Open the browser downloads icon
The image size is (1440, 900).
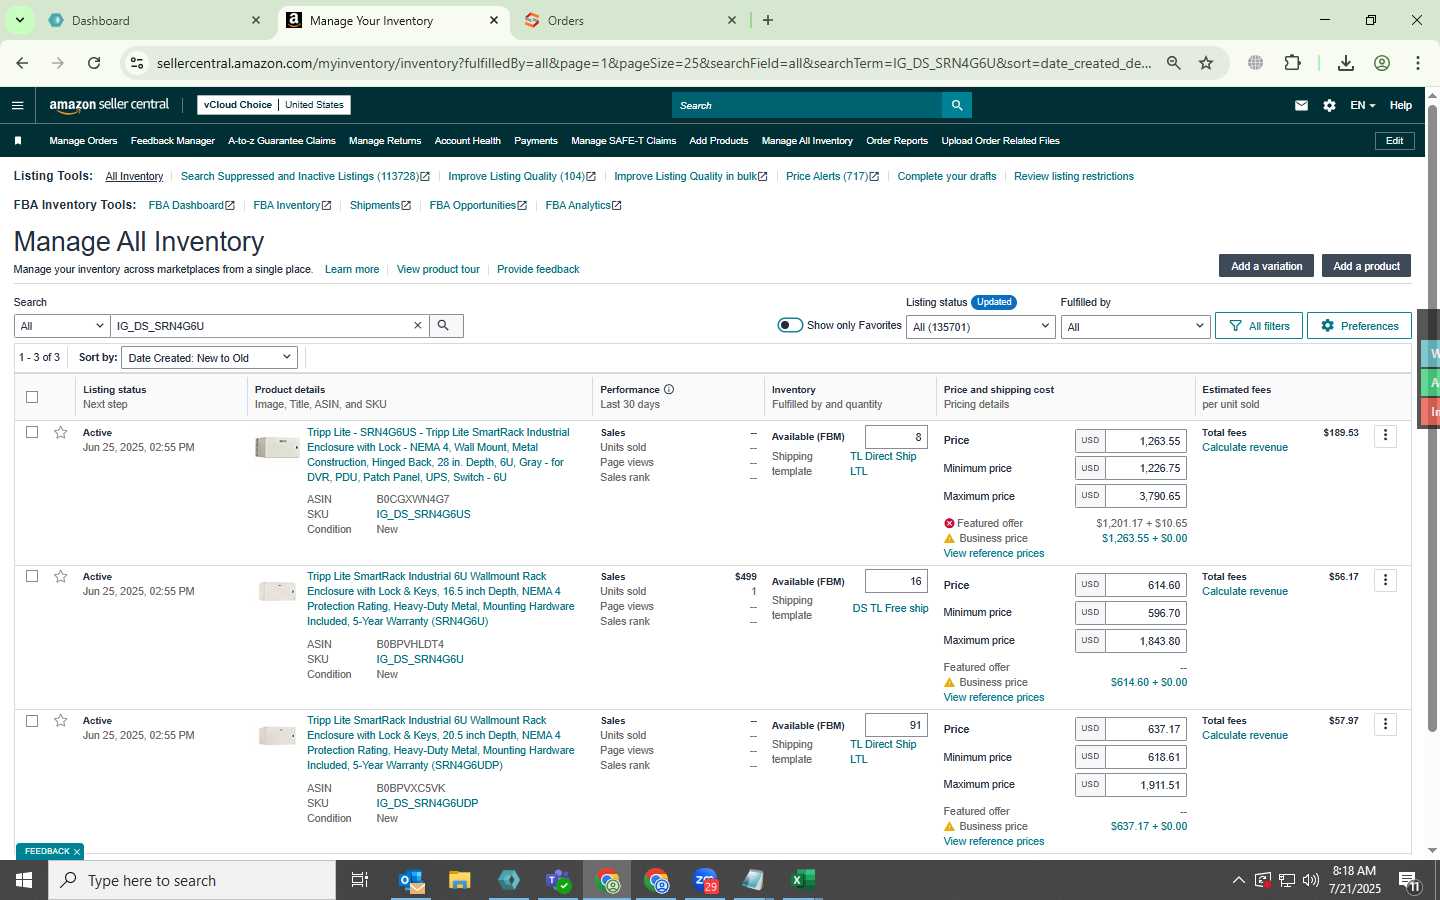pyautogui.click(x=1346, y=63)
